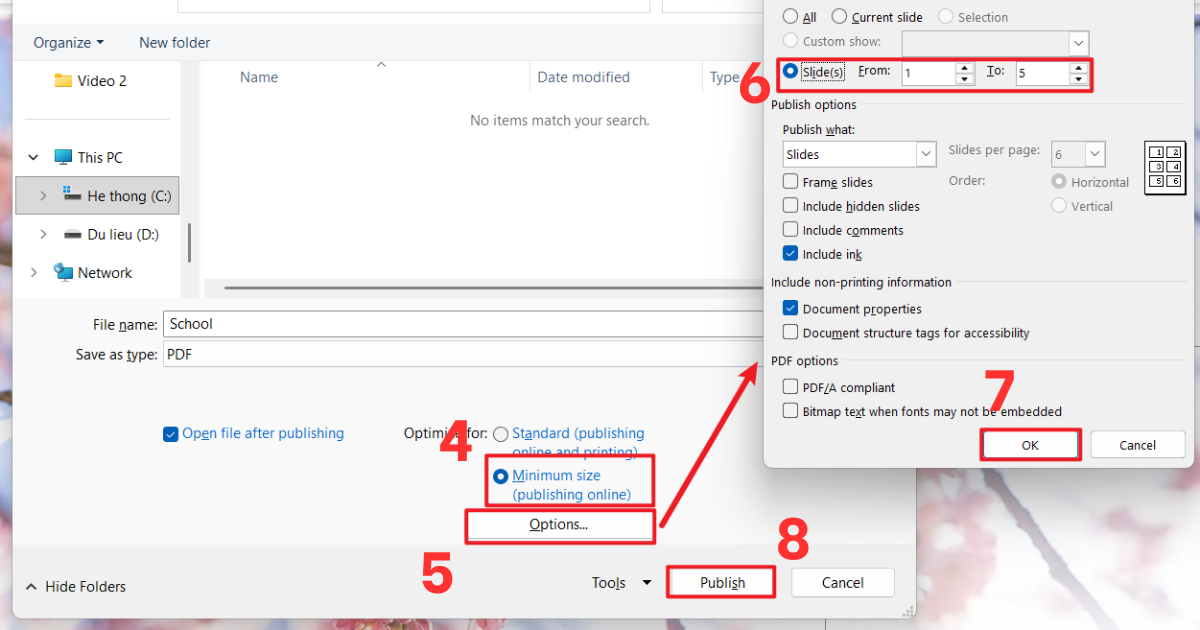
Task: Enable Document structure tags for accessibility
Action: coord(791,333)
